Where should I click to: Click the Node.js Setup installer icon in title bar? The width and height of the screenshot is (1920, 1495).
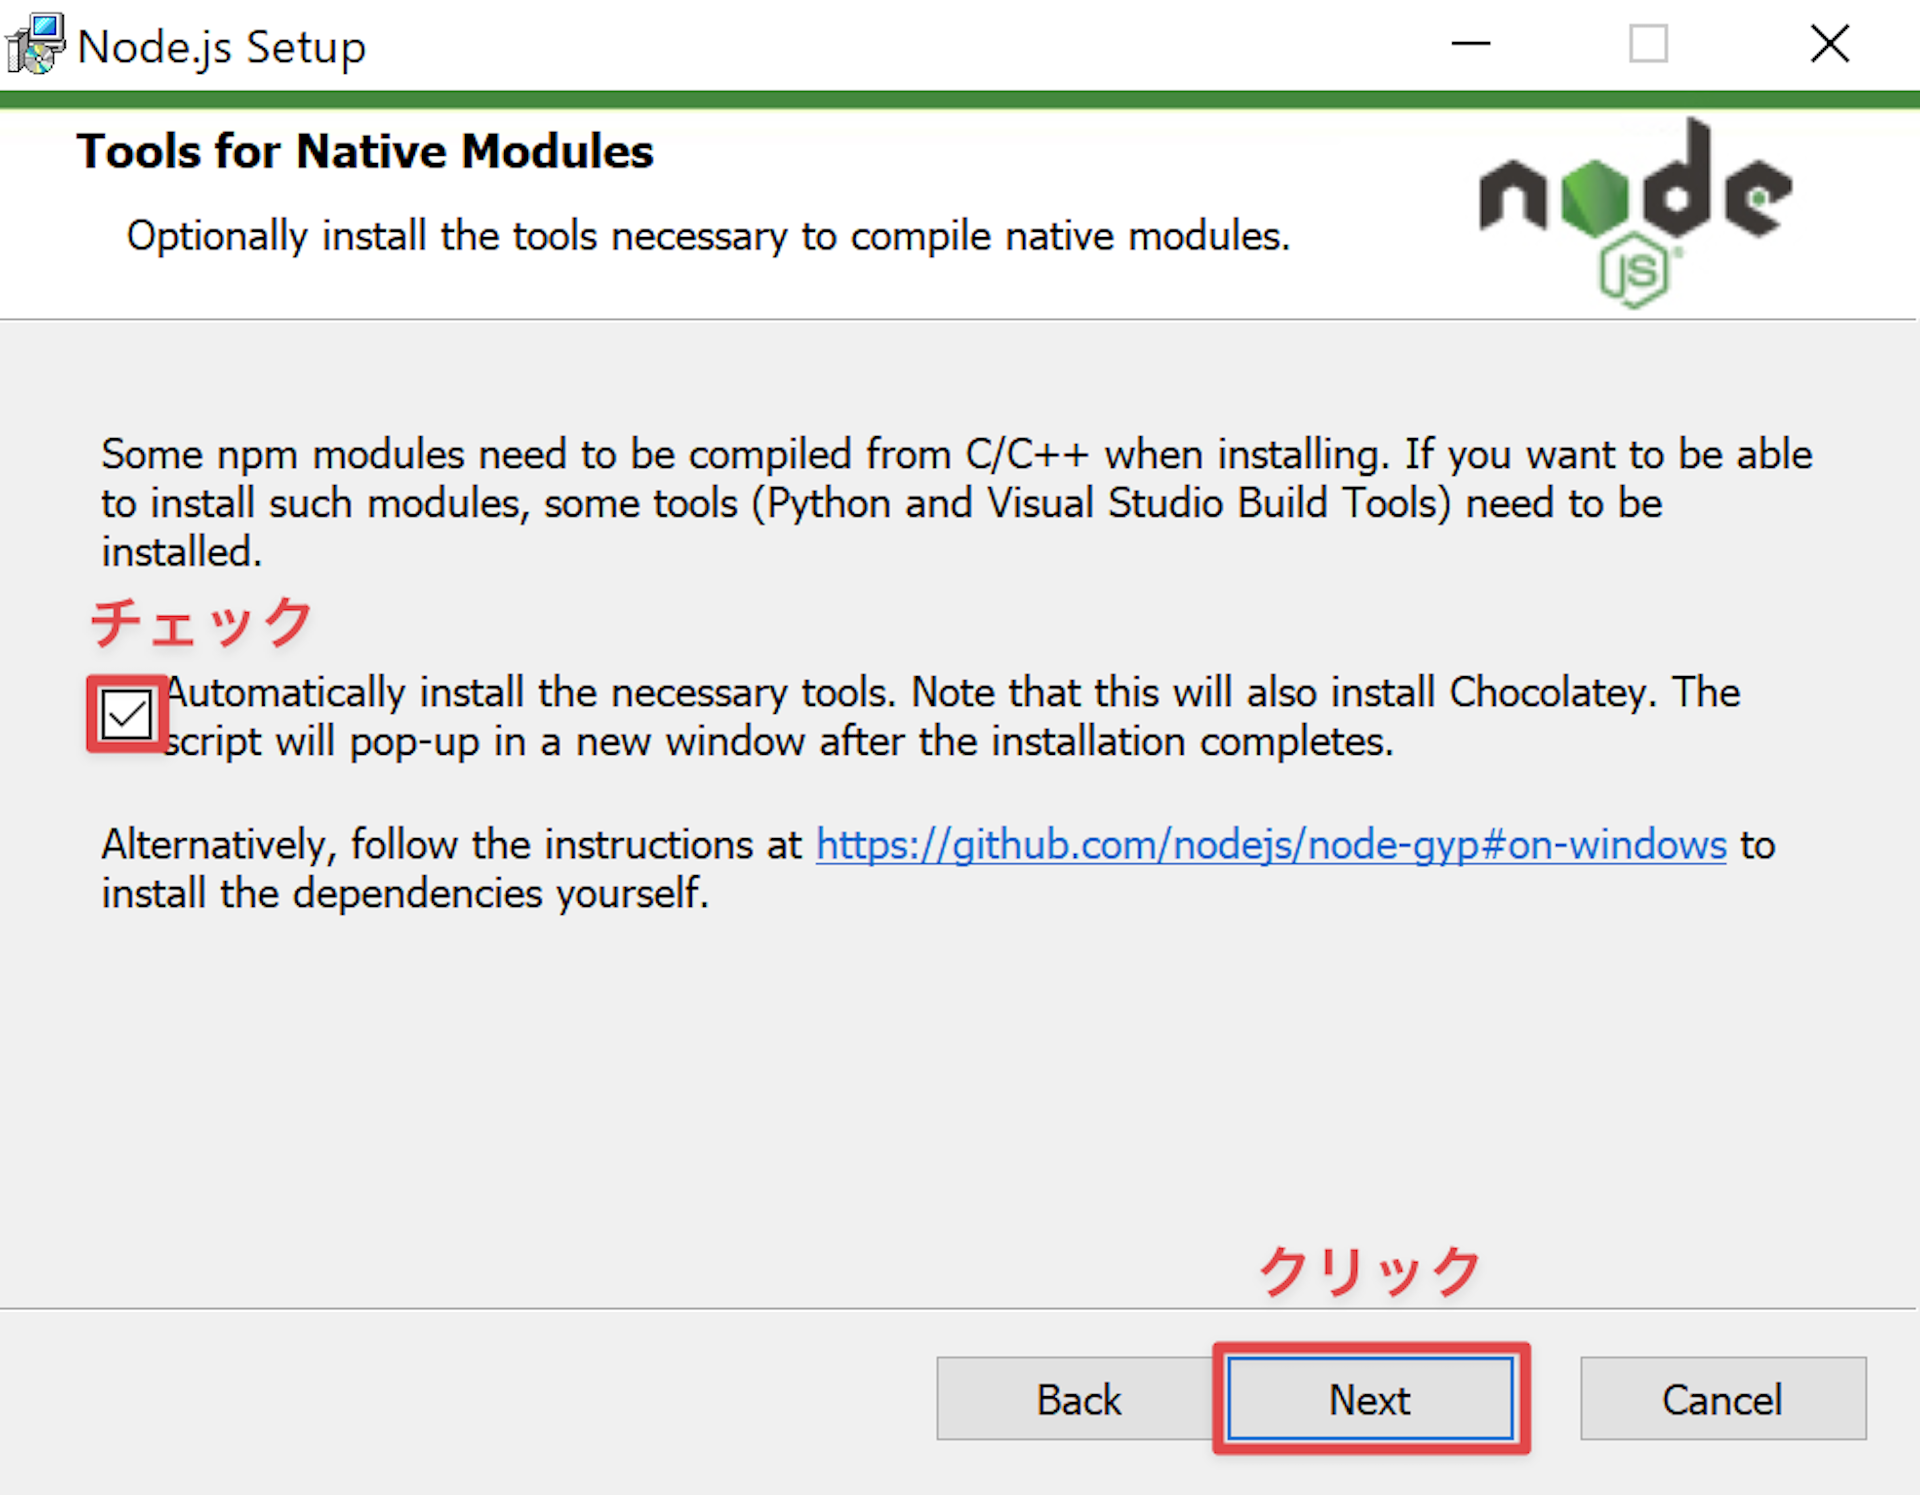[36, 44]
